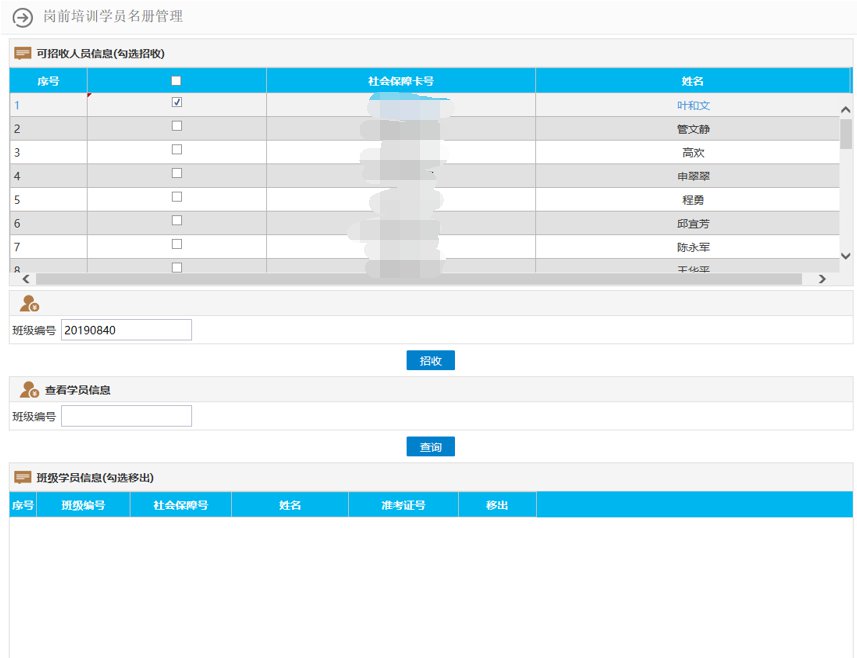857x658 pixels.
Task: Click the name 叶和文
Action: click(x=693, y=105)
